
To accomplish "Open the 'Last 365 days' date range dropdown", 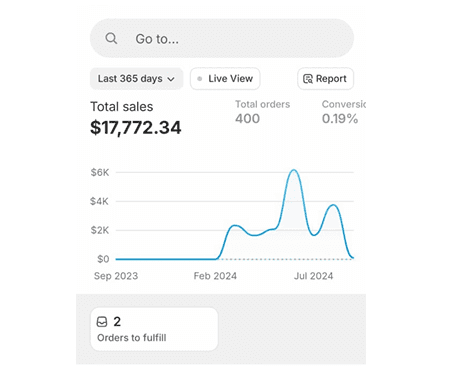I will pos(136,79).
